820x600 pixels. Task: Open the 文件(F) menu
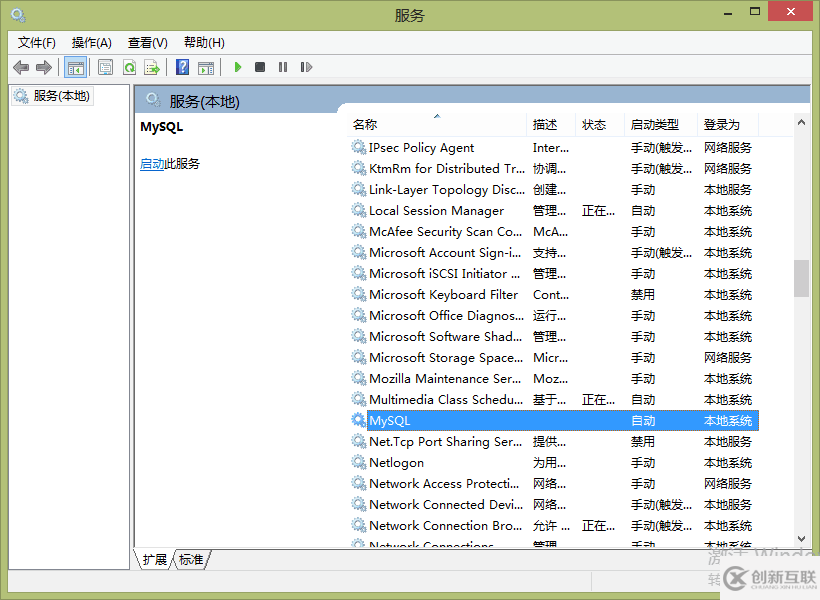pos(37,43)
